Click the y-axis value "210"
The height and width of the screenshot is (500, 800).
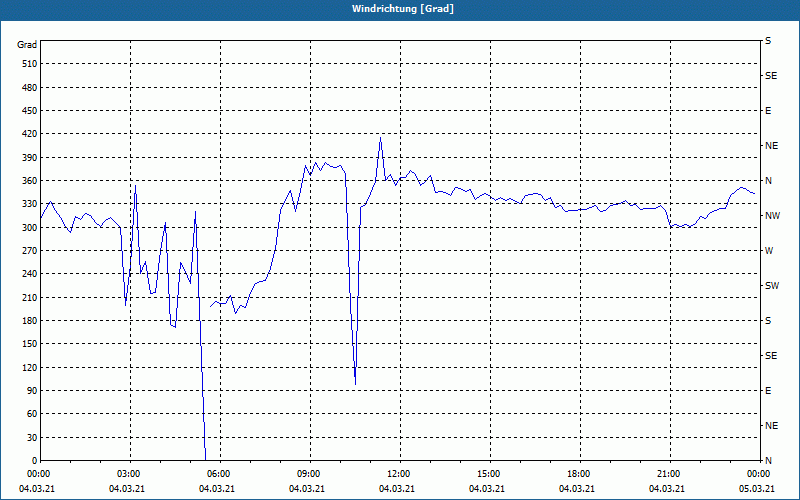pos(30,297)
